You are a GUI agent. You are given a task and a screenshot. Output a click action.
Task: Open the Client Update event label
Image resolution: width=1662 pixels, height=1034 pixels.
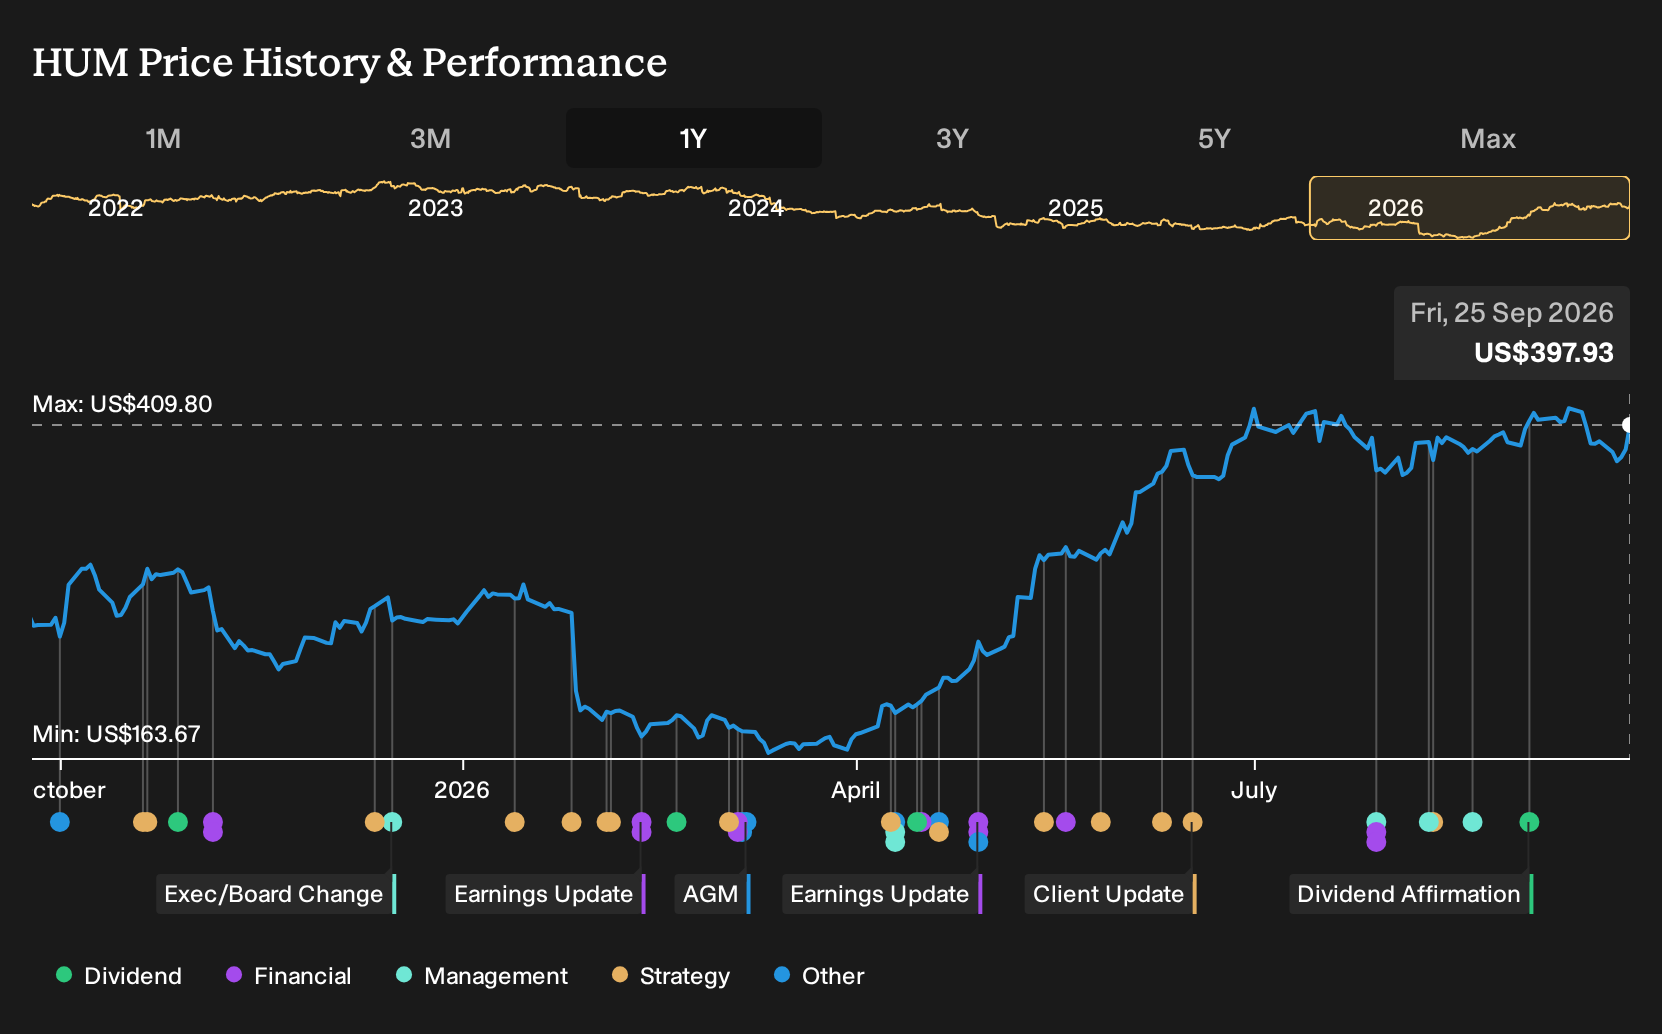pyautogui.click(x=1111, y=894)
